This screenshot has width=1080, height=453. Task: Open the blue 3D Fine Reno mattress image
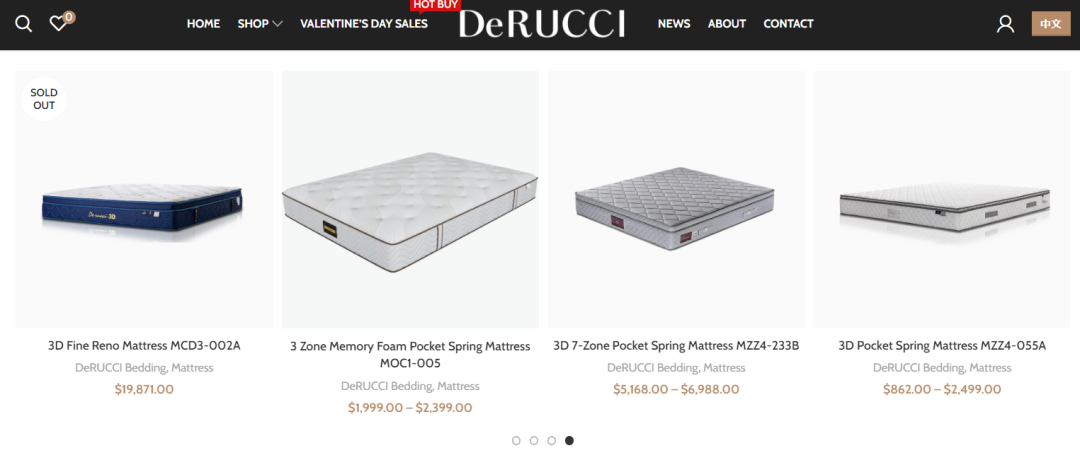pos(144,199)
